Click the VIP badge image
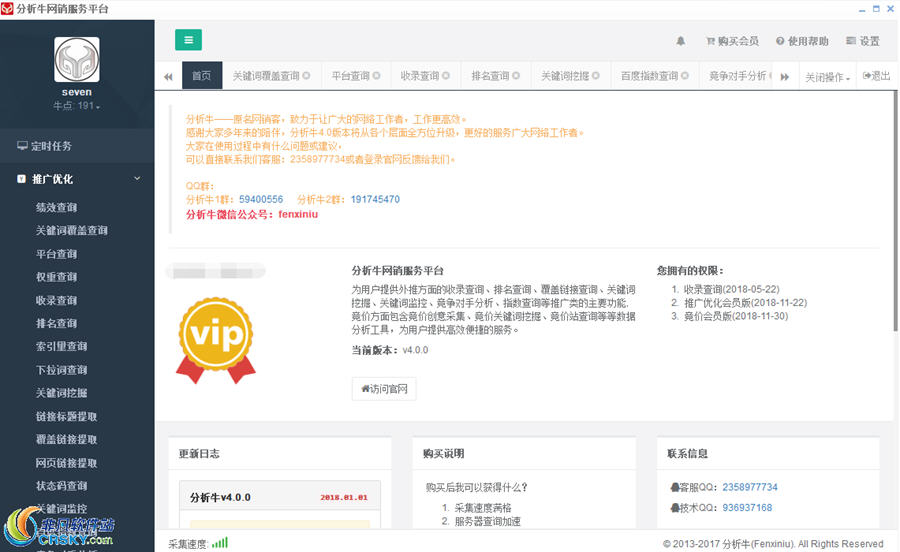Viewport: 900px width, 552px height. [x=216, y=340]
